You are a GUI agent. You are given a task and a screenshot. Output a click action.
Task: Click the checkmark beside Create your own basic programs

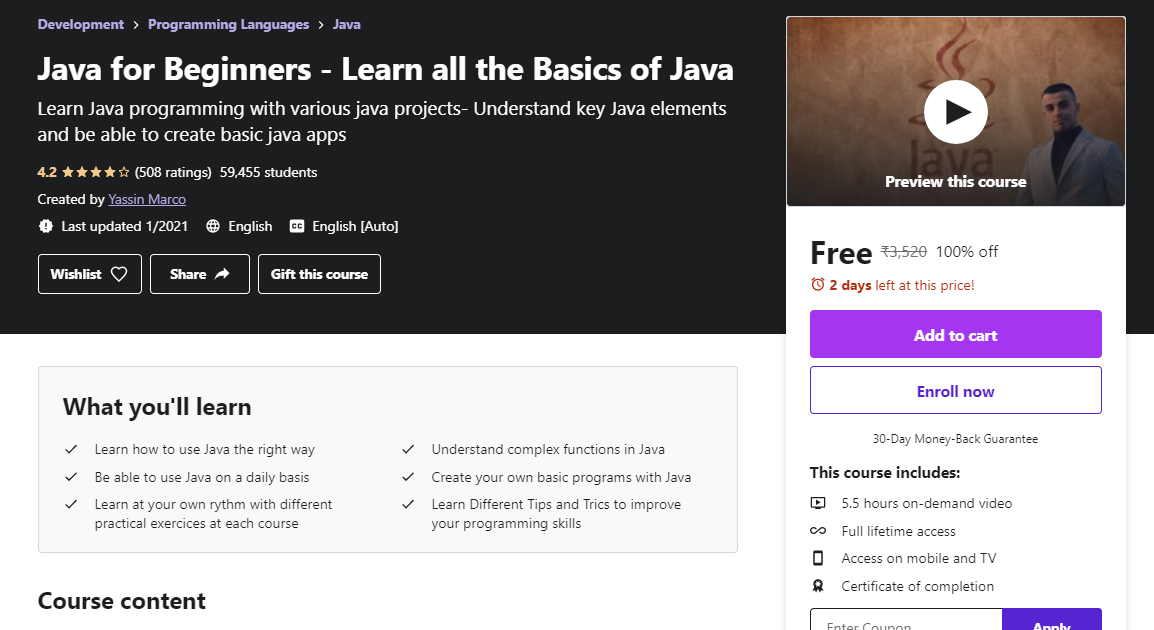click(x=408, y=477)
